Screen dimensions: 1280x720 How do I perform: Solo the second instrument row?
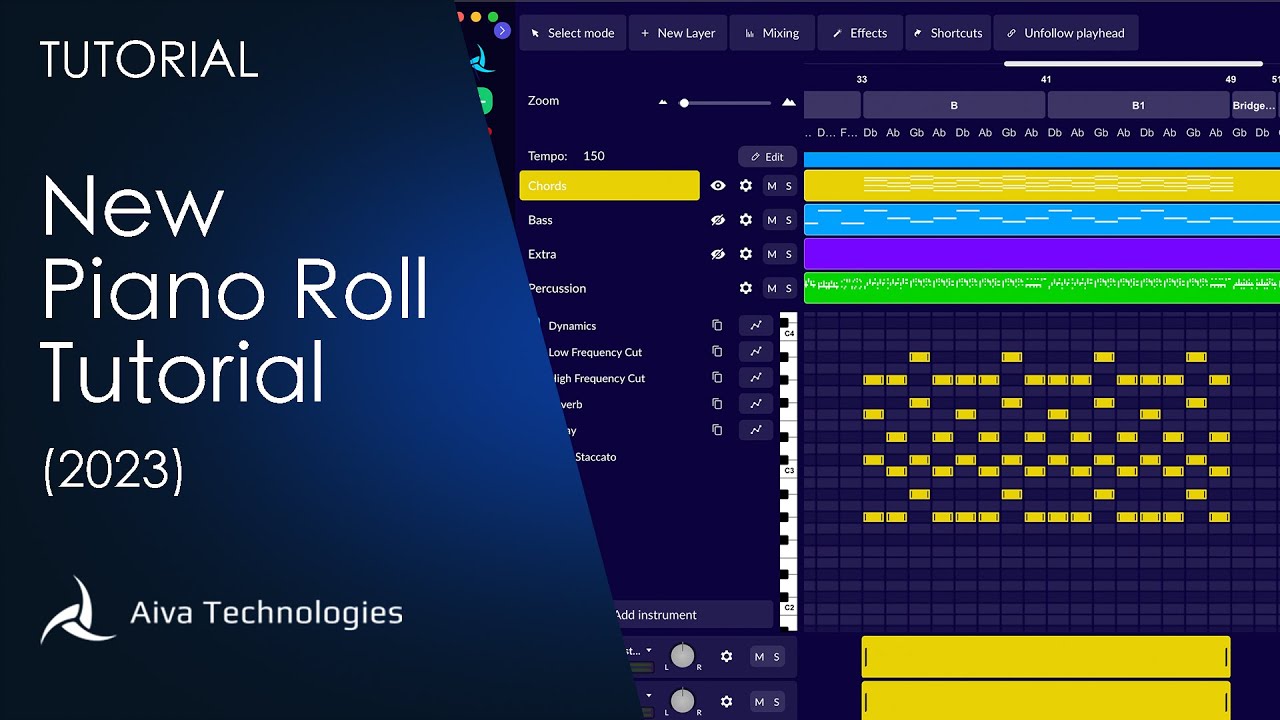[776, 702]
